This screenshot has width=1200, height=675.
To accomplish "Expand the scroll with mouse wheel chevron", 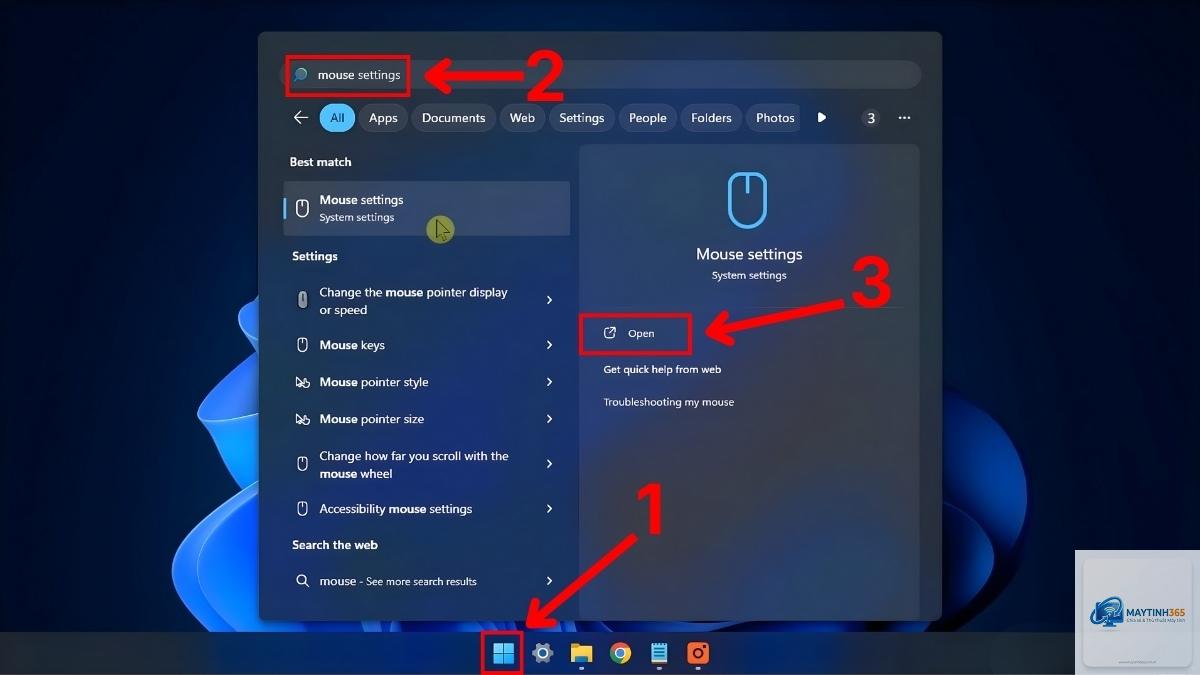I will [x=549, y=464].
